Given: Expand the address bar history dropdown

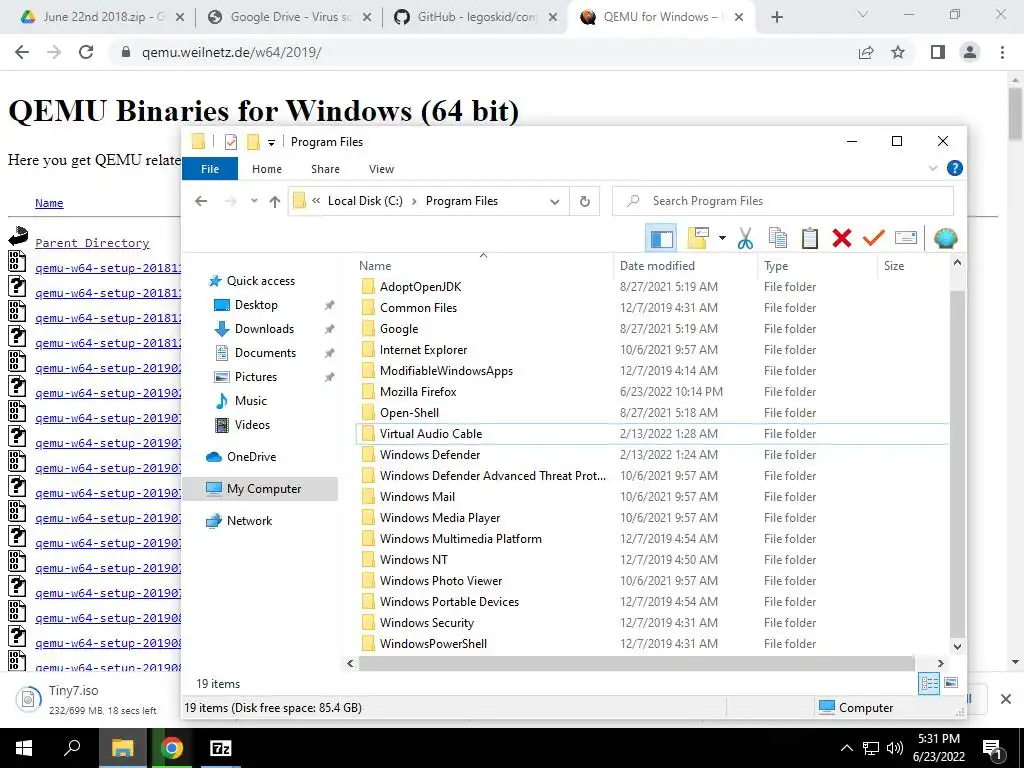Looking at the screenshot, I should click(554, 202).
